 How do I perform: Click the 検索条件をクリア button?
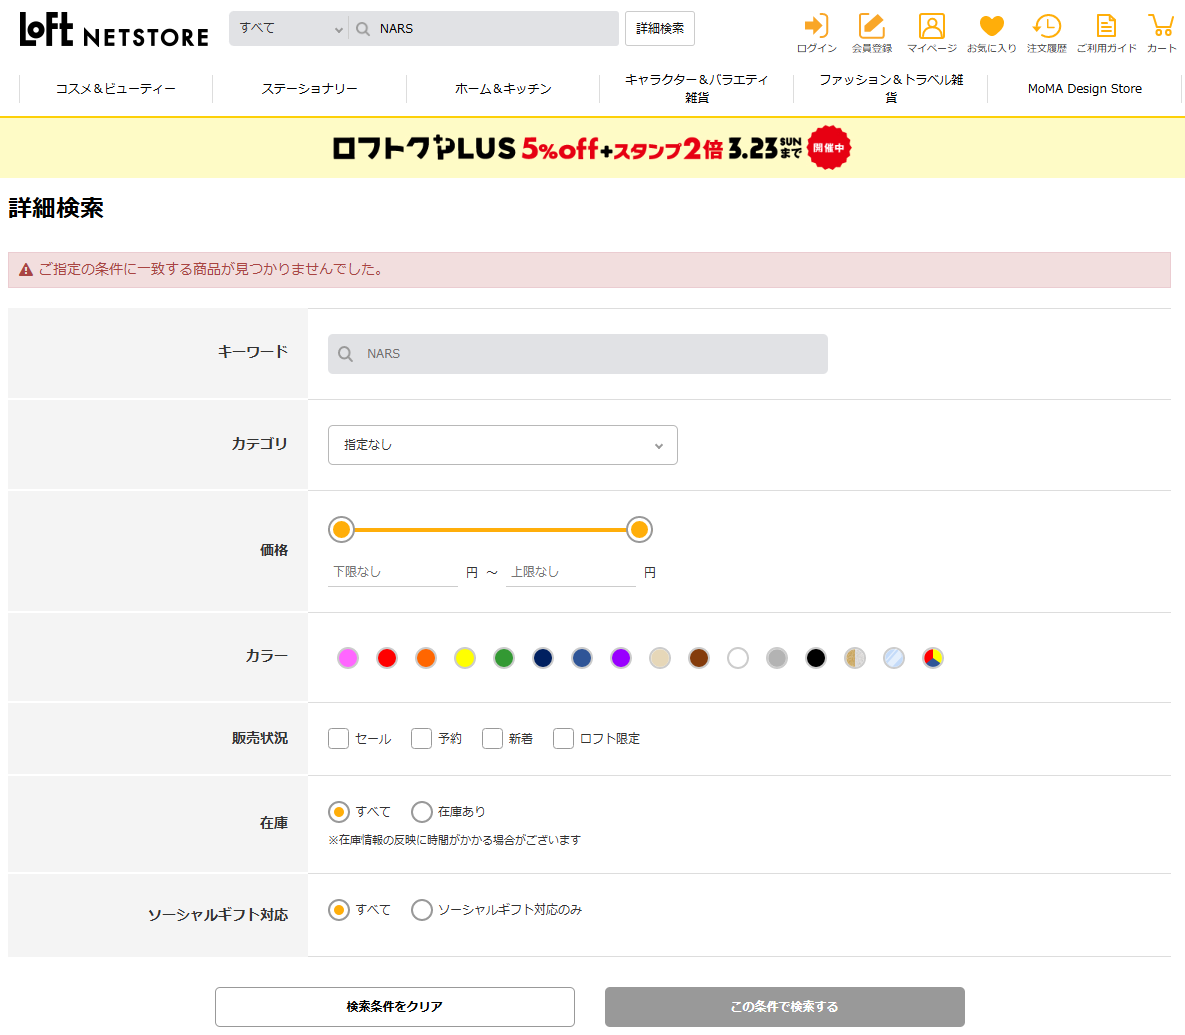[x=394, y=1006]
